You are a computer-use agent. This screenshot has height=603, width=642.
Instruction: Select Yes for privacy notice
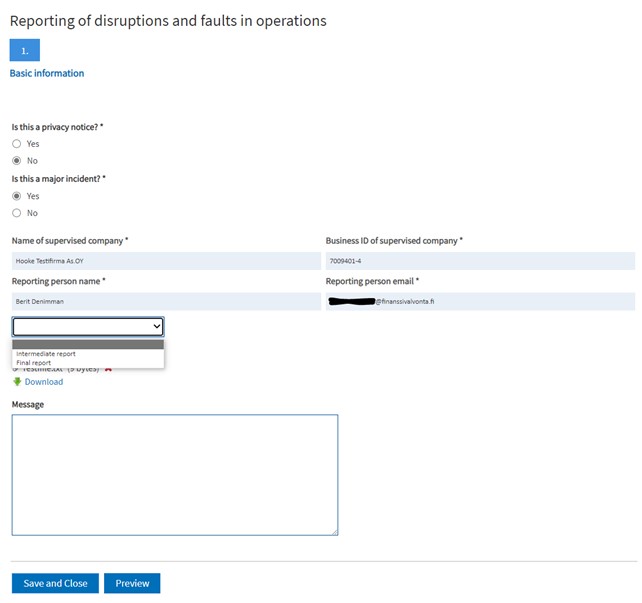click(x=17, y=144)
